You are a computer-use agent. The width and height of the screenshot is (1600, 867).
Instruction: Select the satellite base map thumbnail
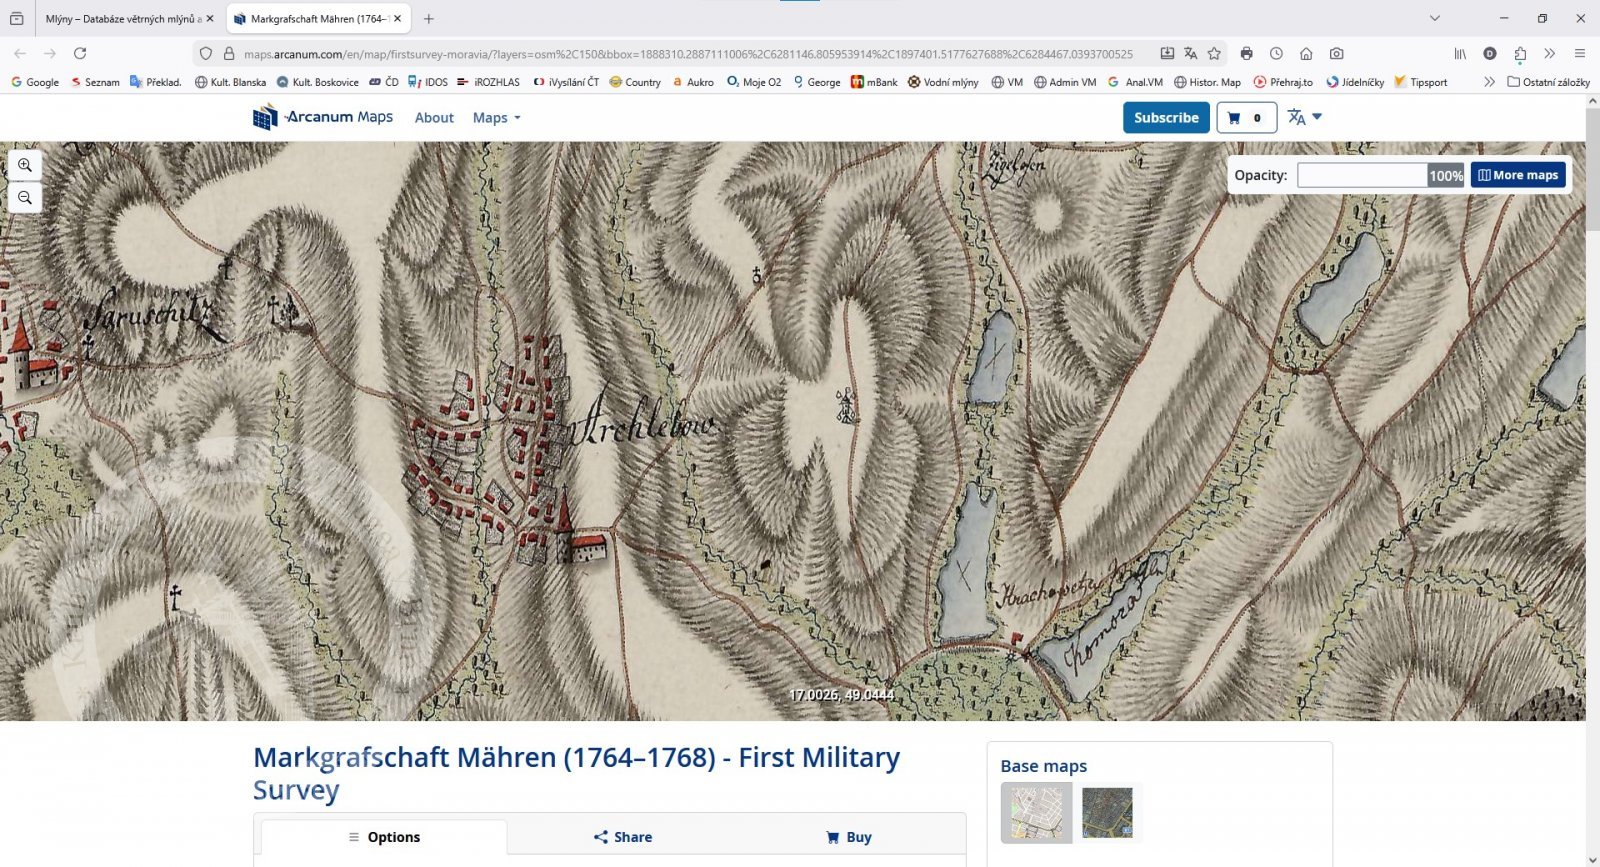coord(1107,812)
